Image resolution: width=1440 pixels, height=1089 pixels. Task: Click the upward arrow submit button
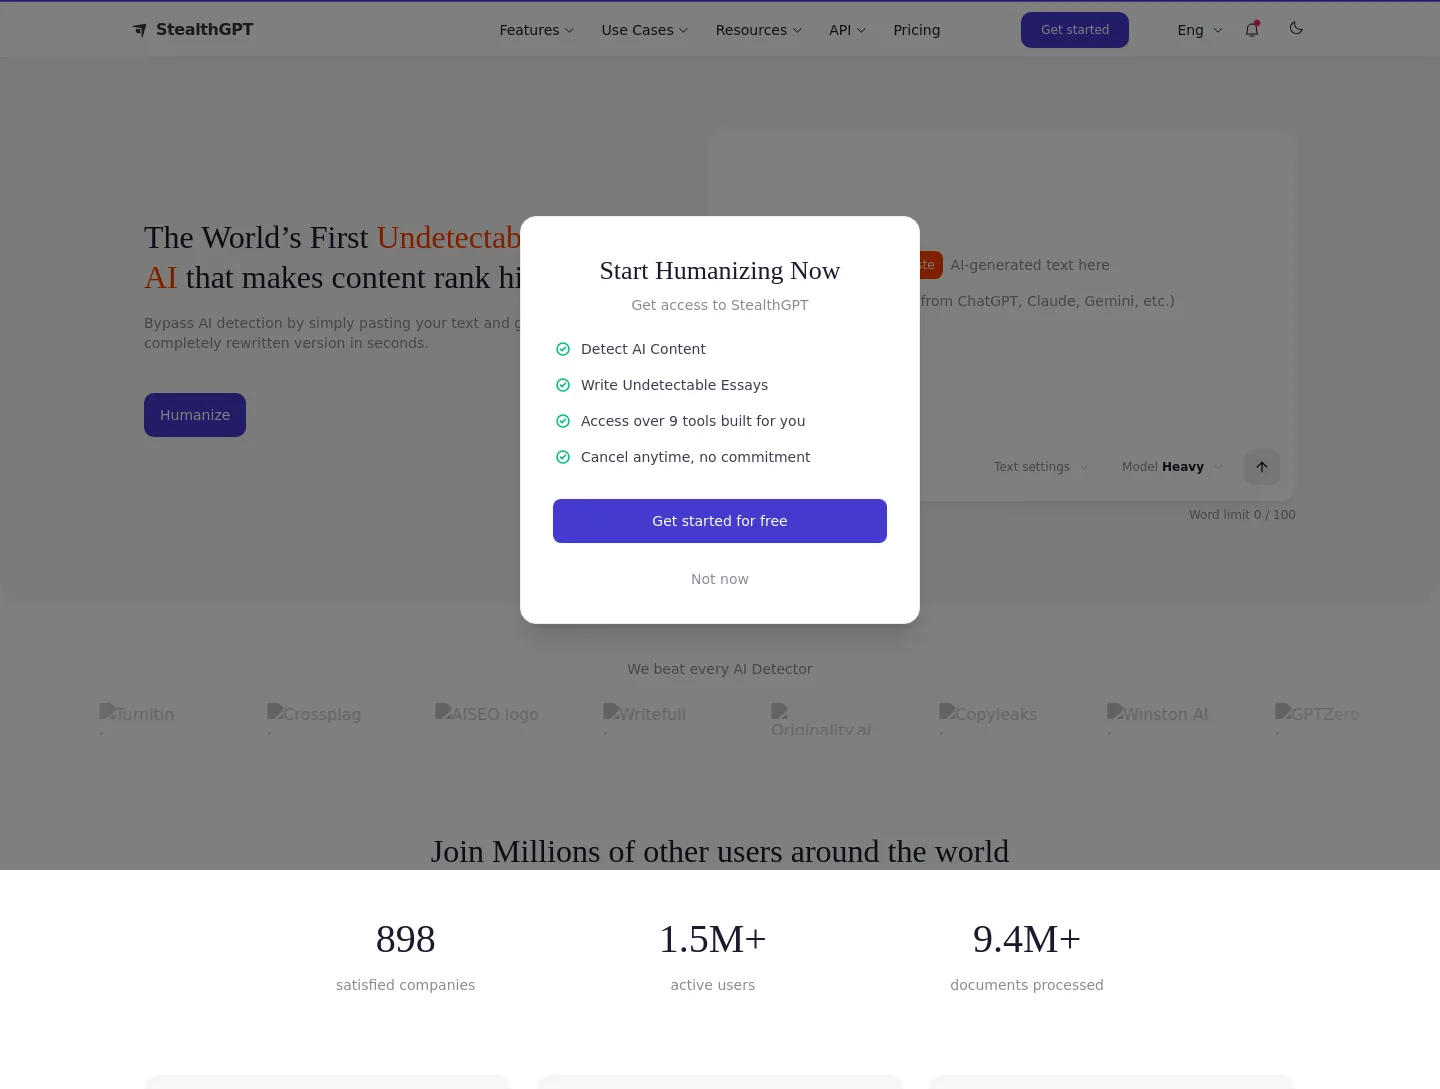click(1262, 467)
